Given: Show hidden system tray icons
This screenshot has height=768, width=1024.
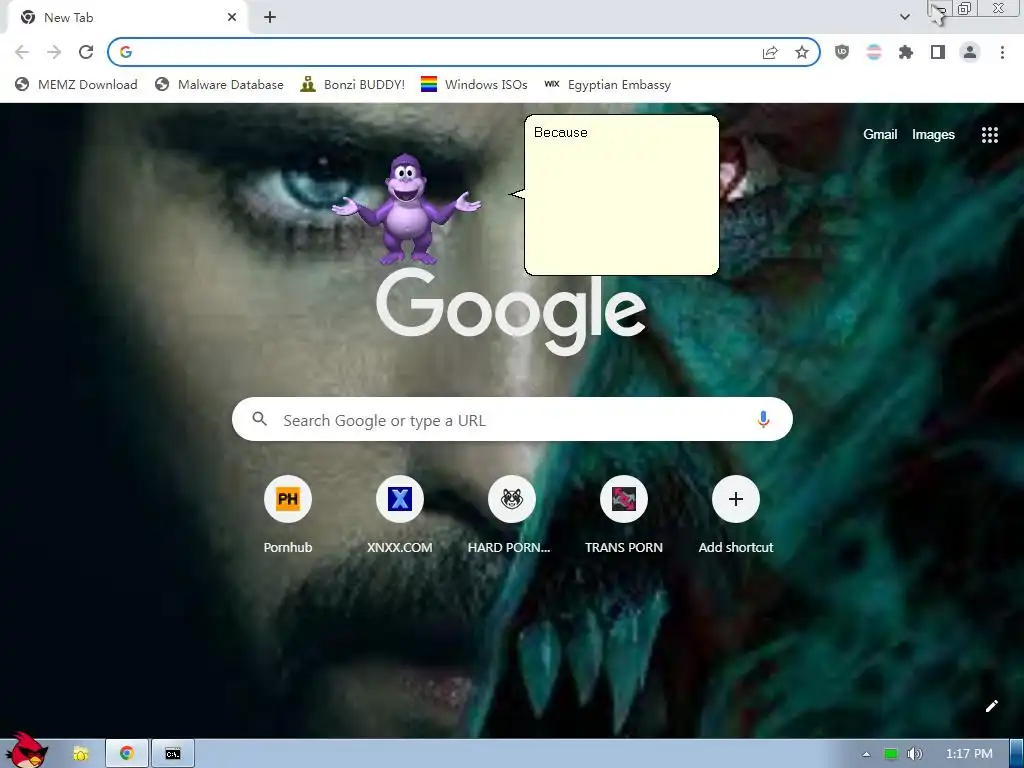Looking at the screenshot, I should pyautogui.click(x=866, y=754).
